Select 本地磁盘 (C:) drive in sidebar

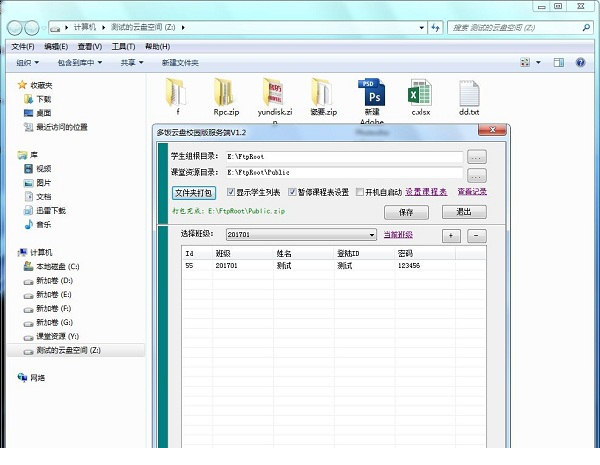click(51, 266)
